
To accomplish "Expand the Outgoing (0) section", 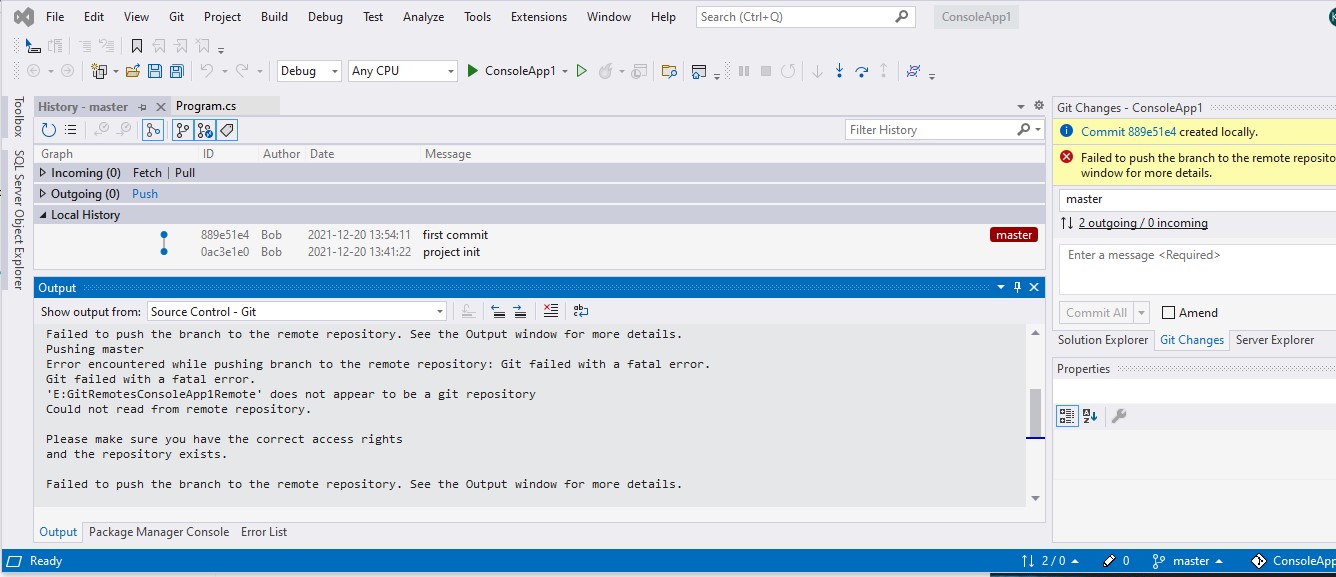I will point(43,194).
